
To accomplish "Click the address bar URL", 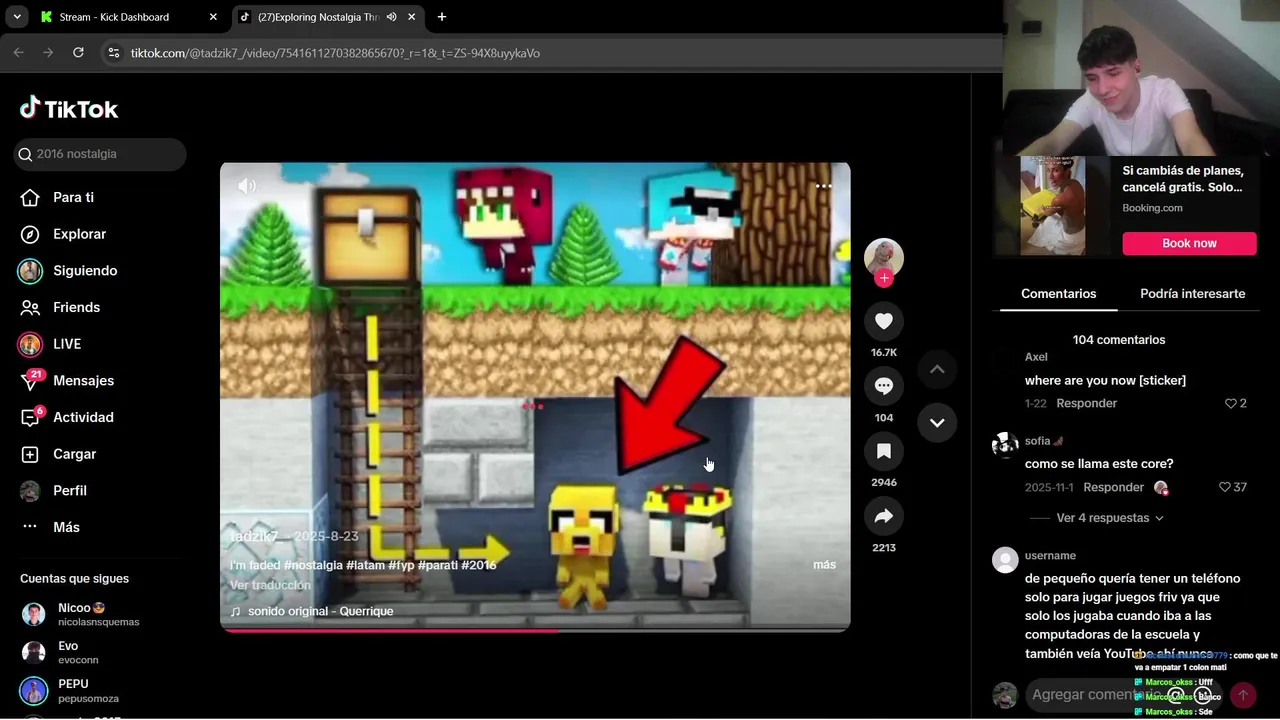I will pyautogui.click(x=335, y=53).
